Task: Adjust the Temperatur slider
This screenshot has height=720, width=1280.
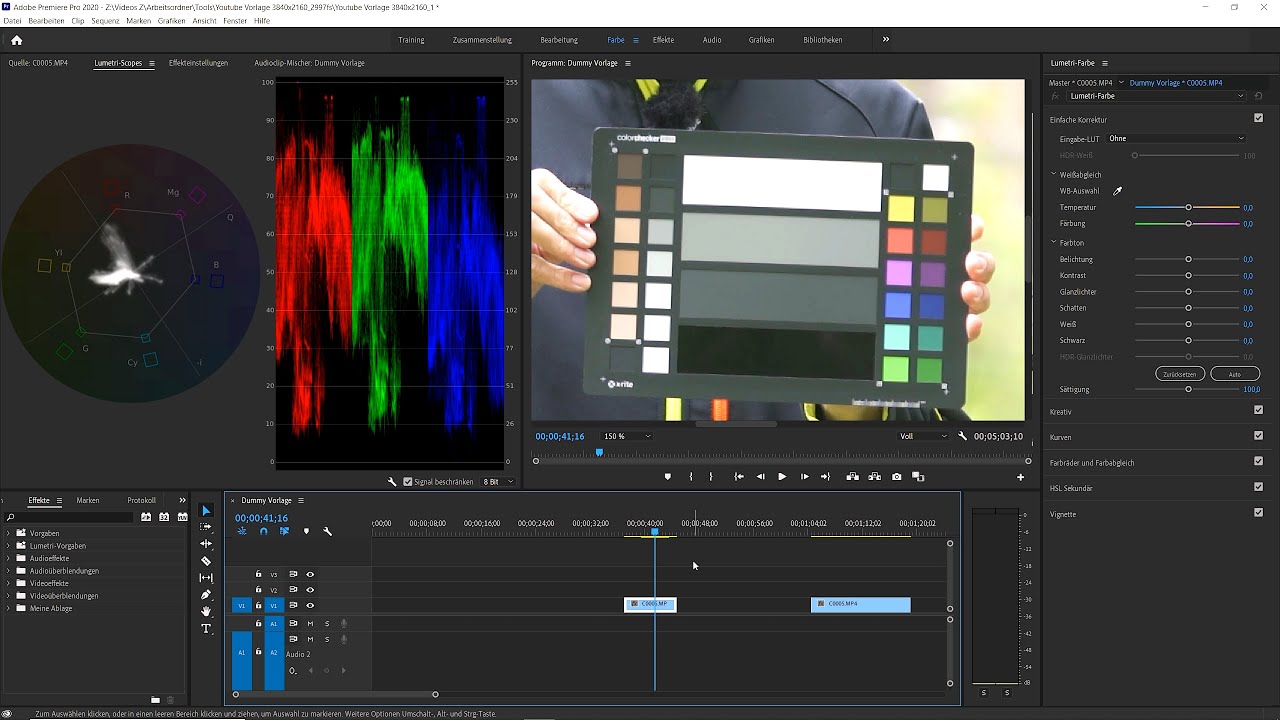Action: [1188, 207]
